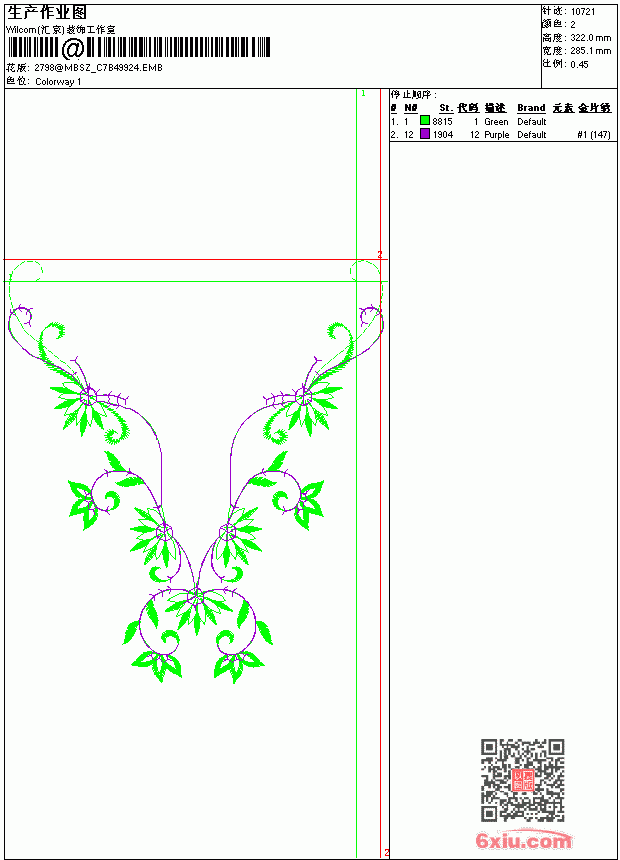620x860 pixels.
Task: Click the scale value '0.45'
Action: [579, 64]
